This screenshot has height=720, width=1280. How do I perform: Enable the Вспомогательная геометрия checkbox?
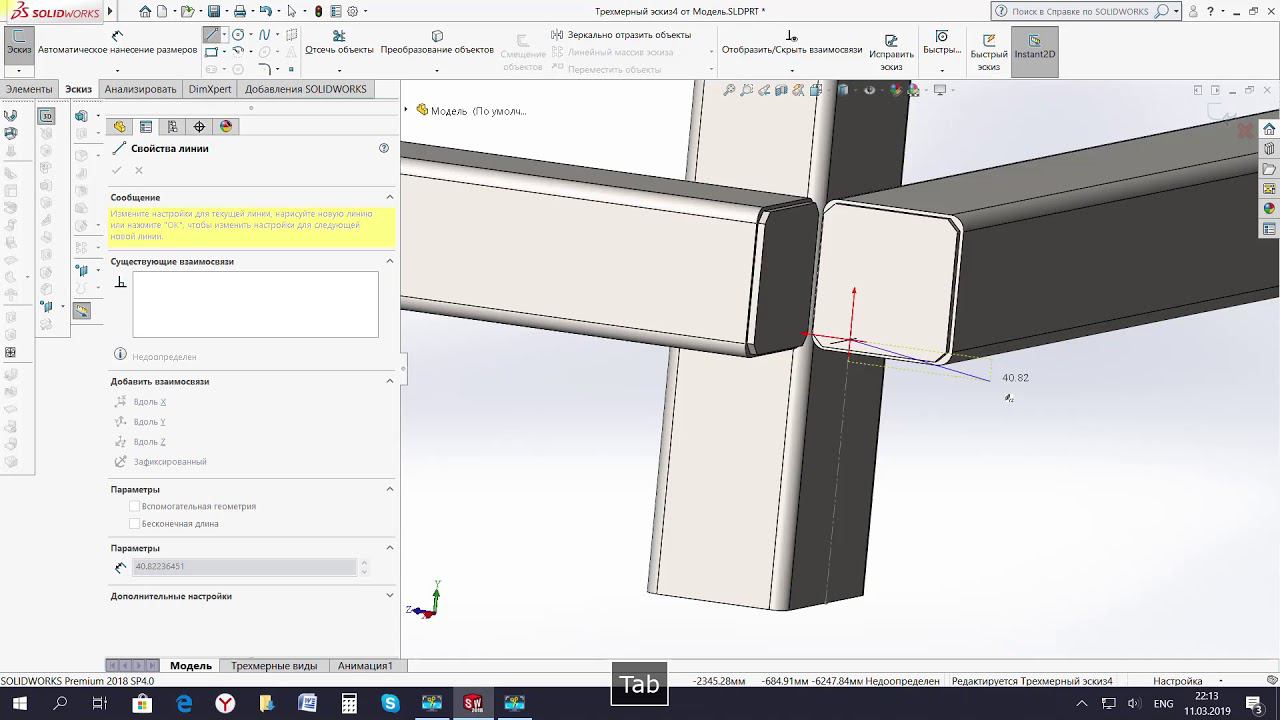(x=135, y=507)
